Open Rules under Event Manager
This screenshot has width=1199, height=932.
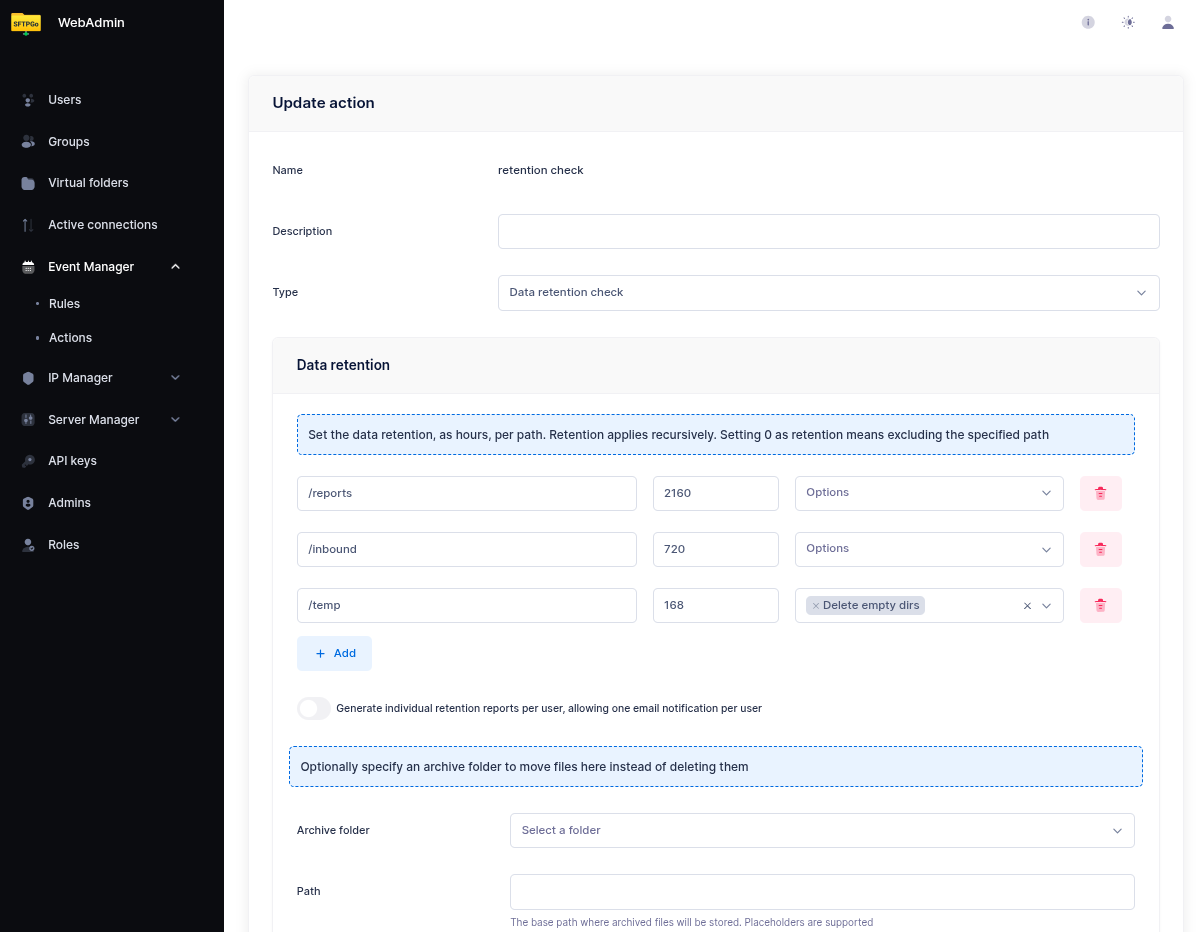click(x=64, y=304)
